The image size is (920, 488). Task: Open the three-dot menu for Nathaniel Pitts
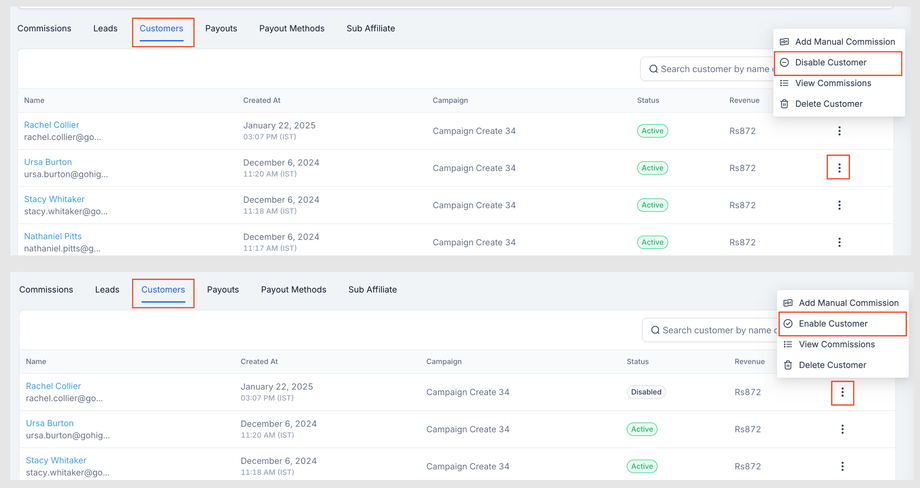839,242
